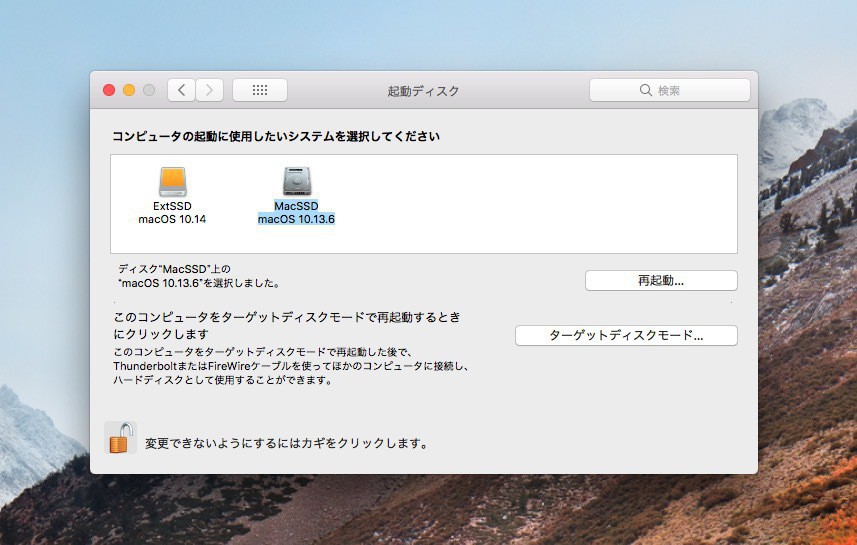Show all preferences grid button
This screenshot has height=545, width=857.
pos(260,90)
